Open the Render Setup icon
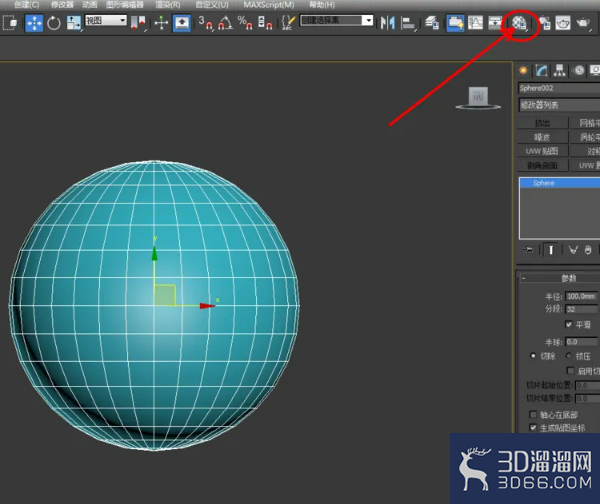The height and width of the screenshot is (504, 600). 544,23
